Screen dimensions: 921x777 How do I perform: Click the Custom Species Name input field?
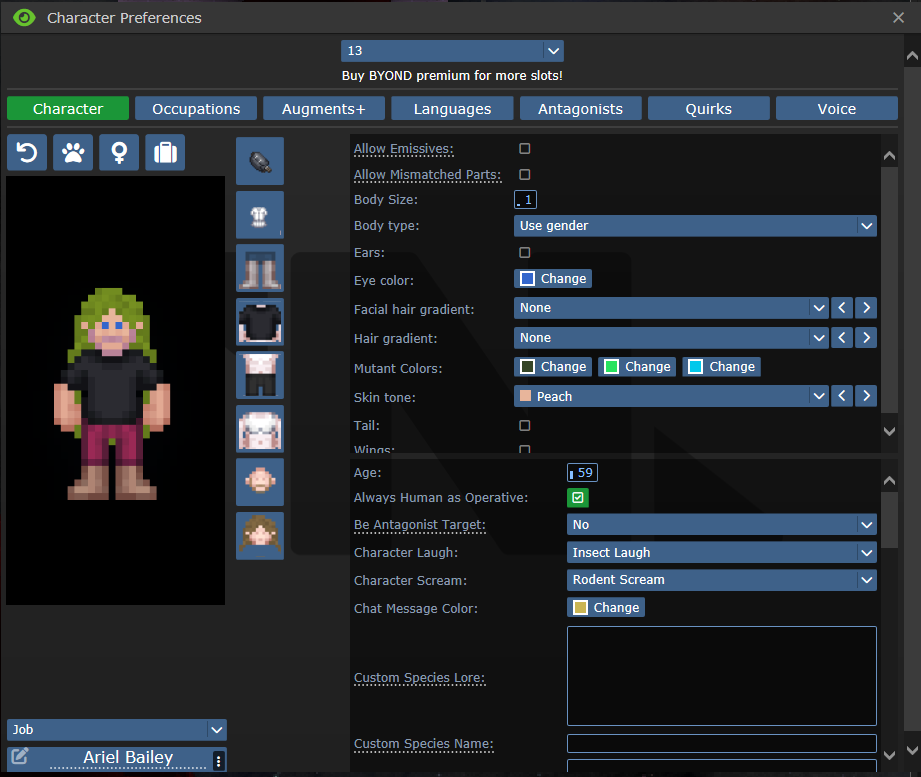tap(721, 744)
